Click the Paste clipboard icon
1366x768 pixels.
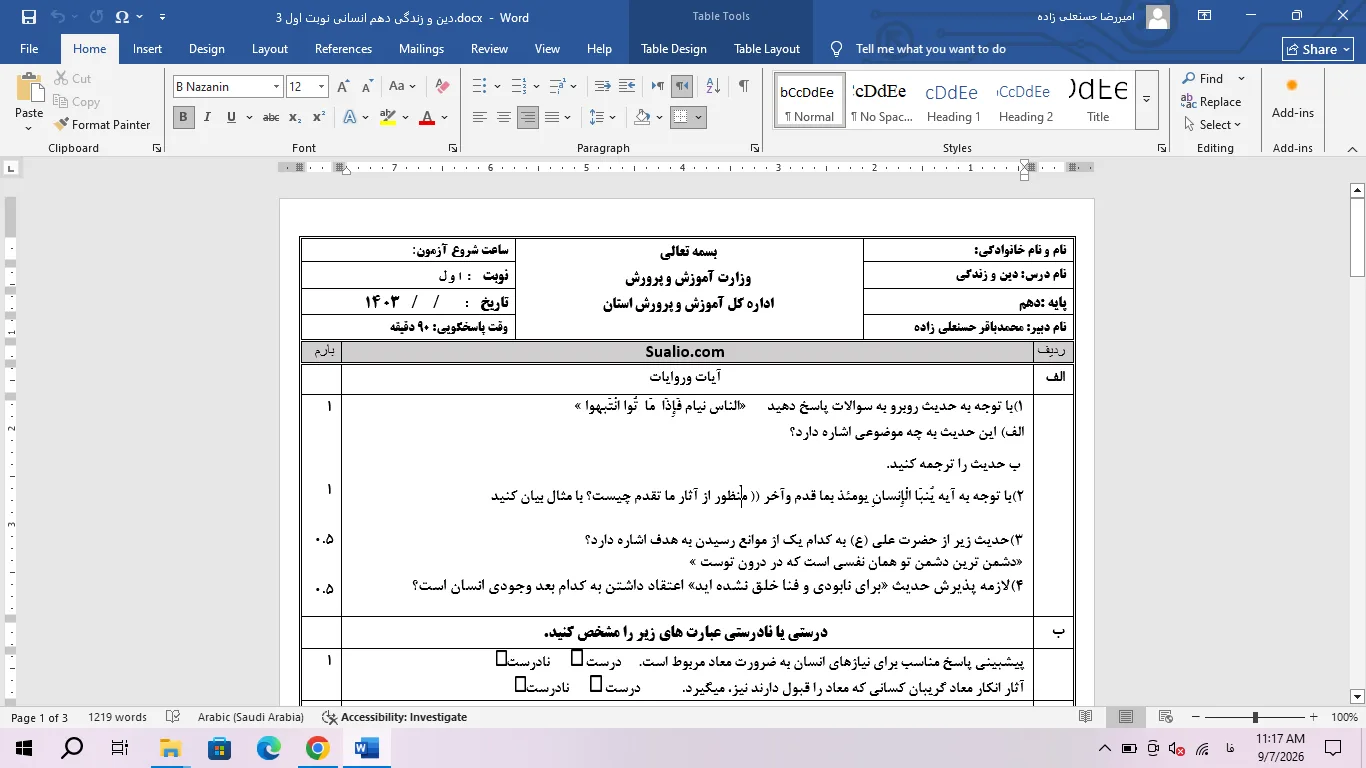click(29, 89)
